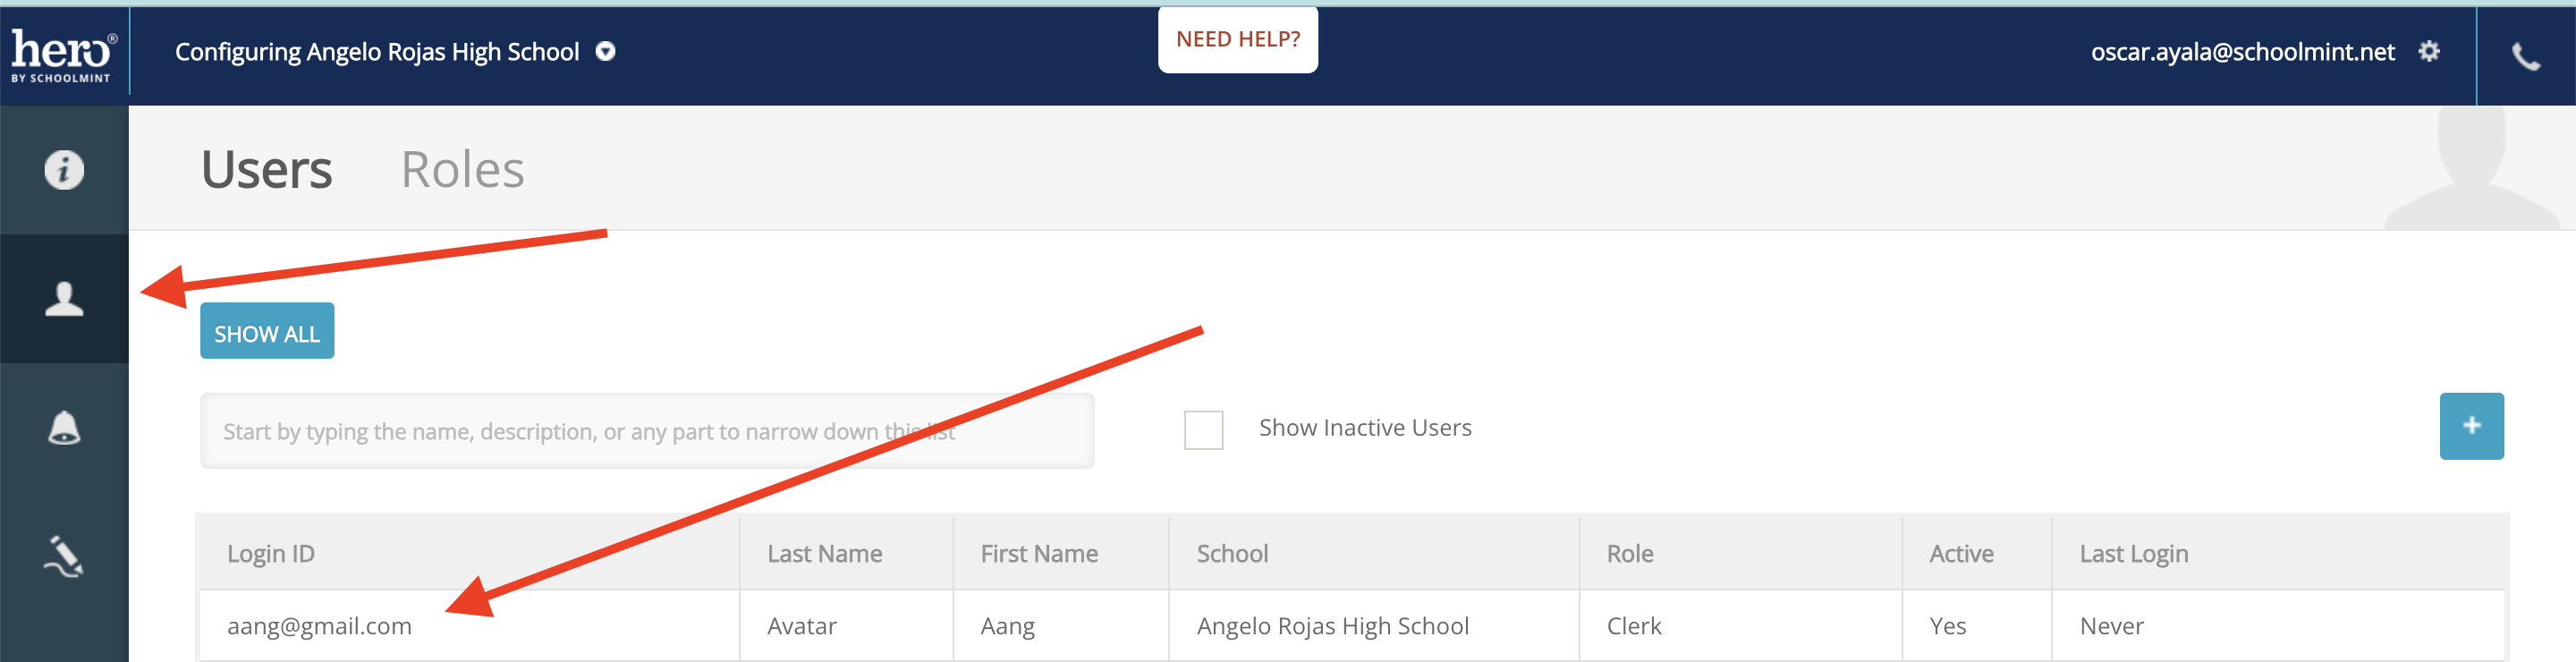Expand the school selector dropdown arrow
Viewport: 2576px width, 662px height.
click(606, 52)
